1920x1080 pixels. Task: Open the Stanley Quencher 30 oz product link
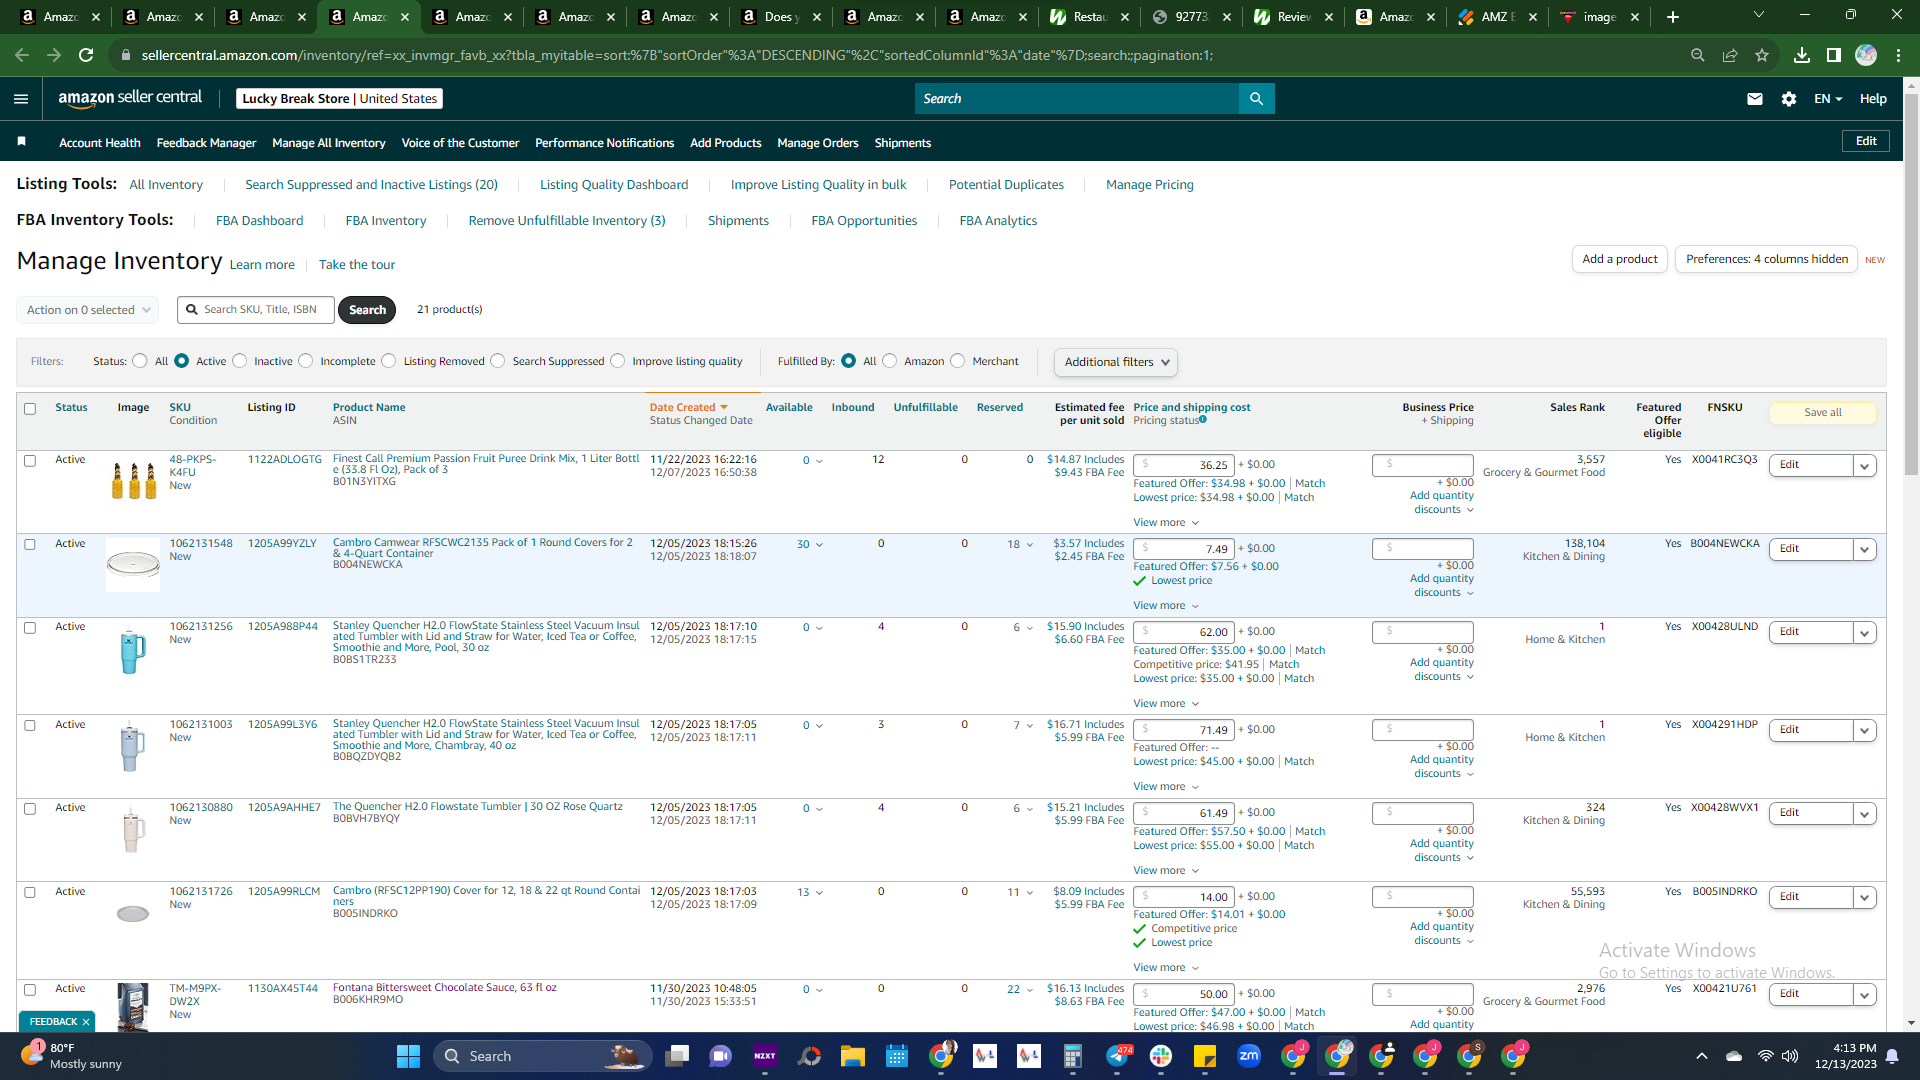click(486, 637)
